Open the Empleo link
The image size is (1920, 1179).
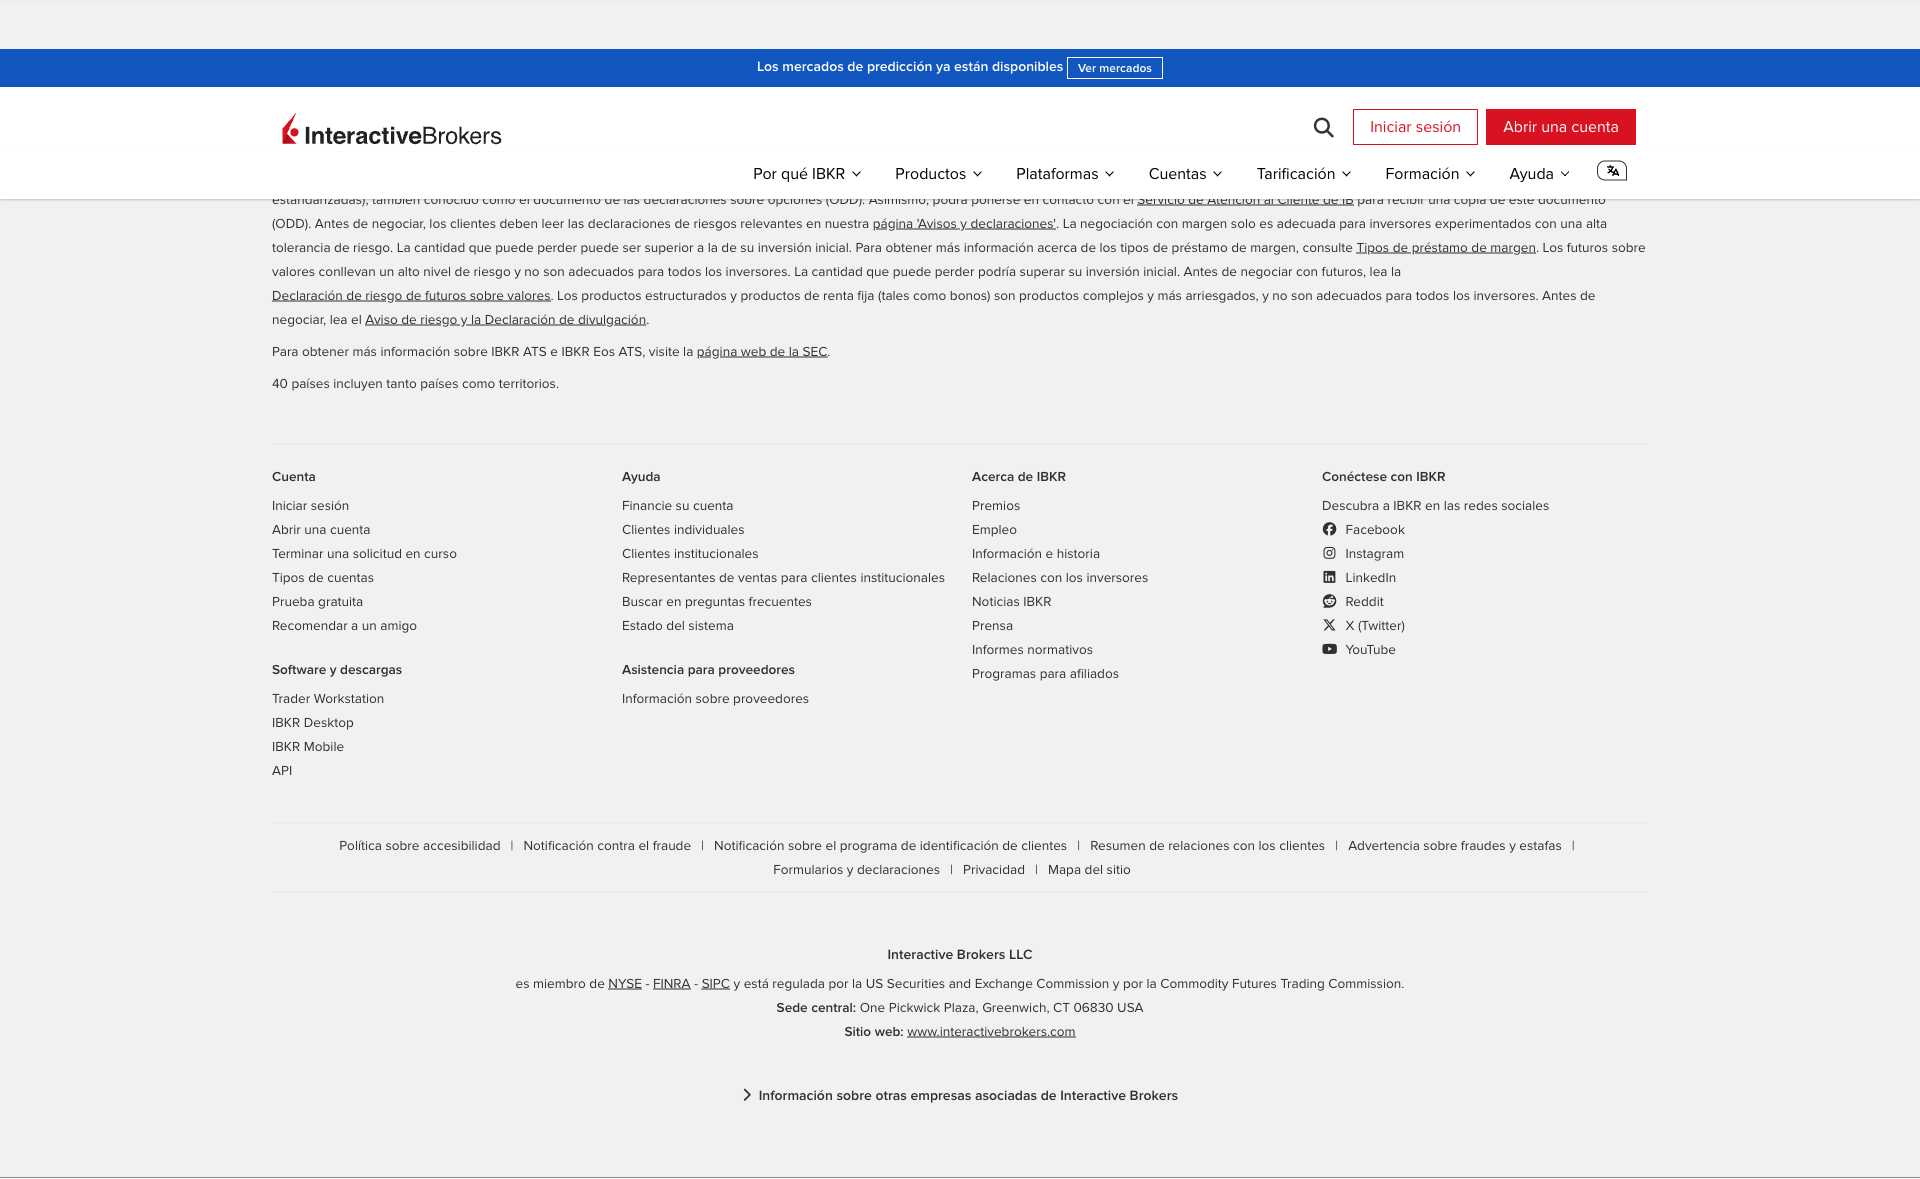click(994, 530)
